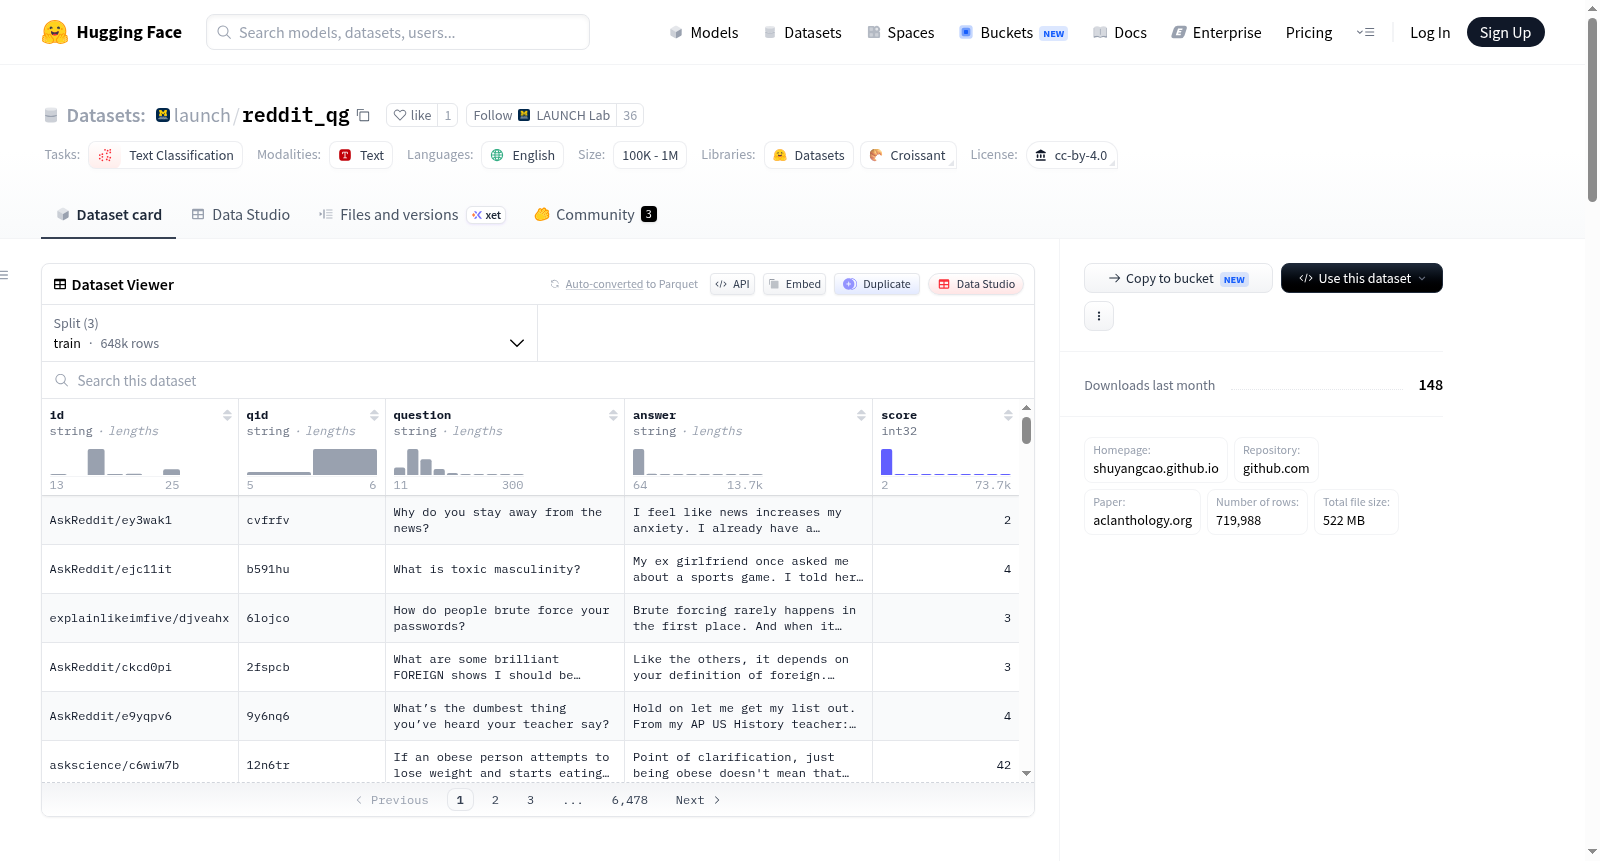Switch to the Dataset card tab

coord(109,214)
